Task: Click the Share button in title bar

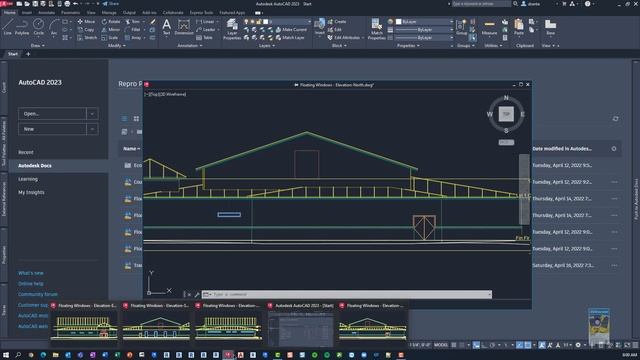Action: pos(110,4)
